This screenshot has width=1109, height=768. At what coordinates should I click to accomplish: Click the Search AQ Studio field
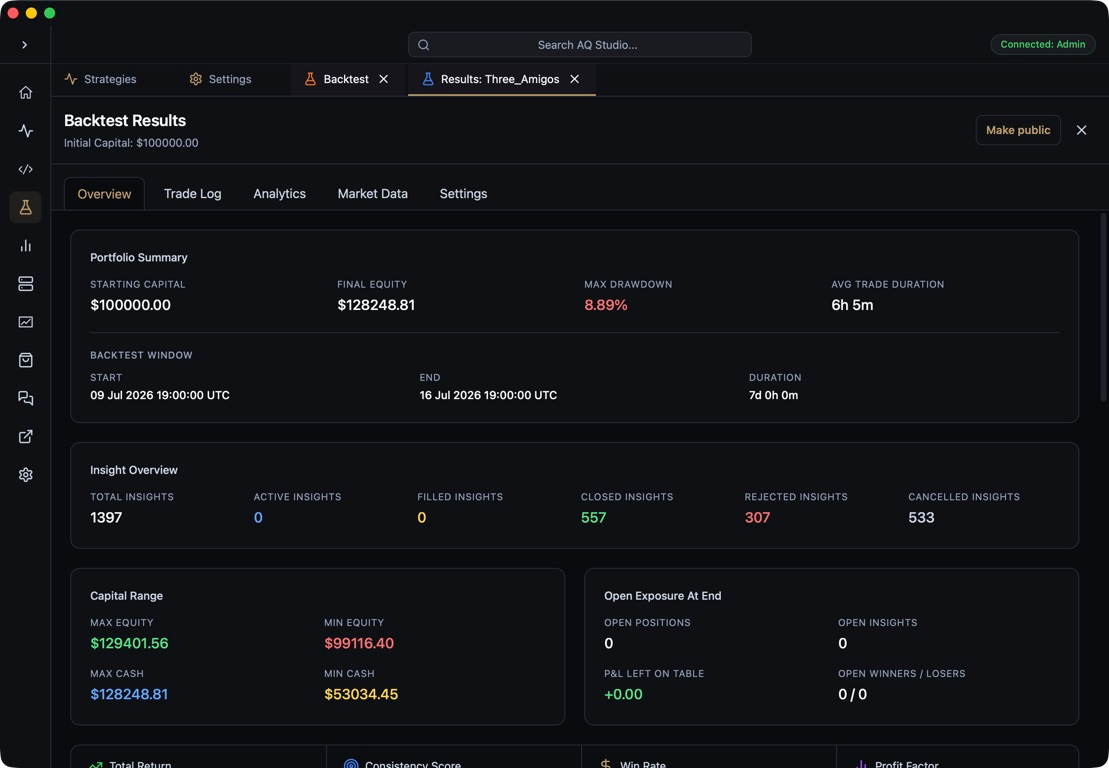pos(579,45)
